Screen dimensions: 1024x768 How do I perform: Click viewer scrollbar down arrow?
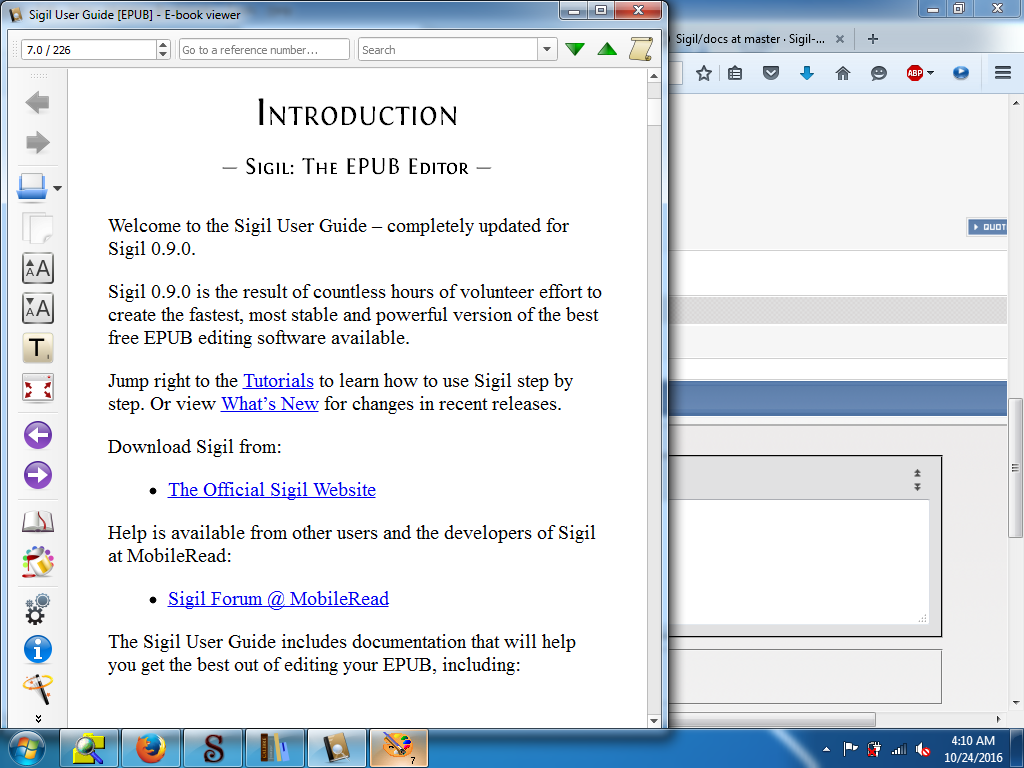click(x=654, y=720)
